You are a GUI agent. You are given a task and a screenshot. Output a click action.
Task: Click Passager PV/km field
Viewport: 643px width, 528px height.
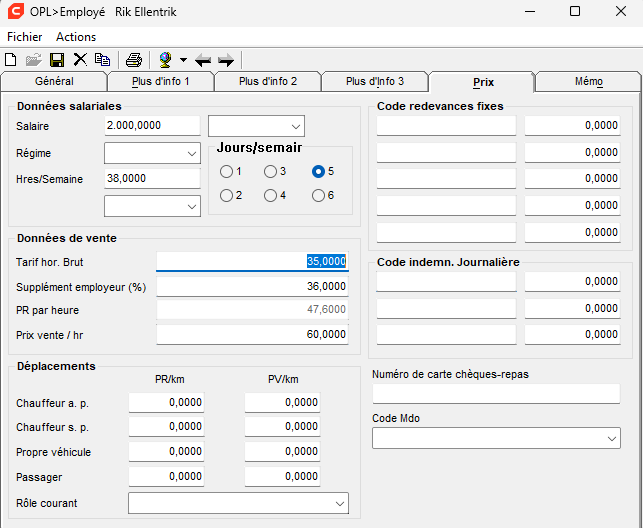click(282, 477)
